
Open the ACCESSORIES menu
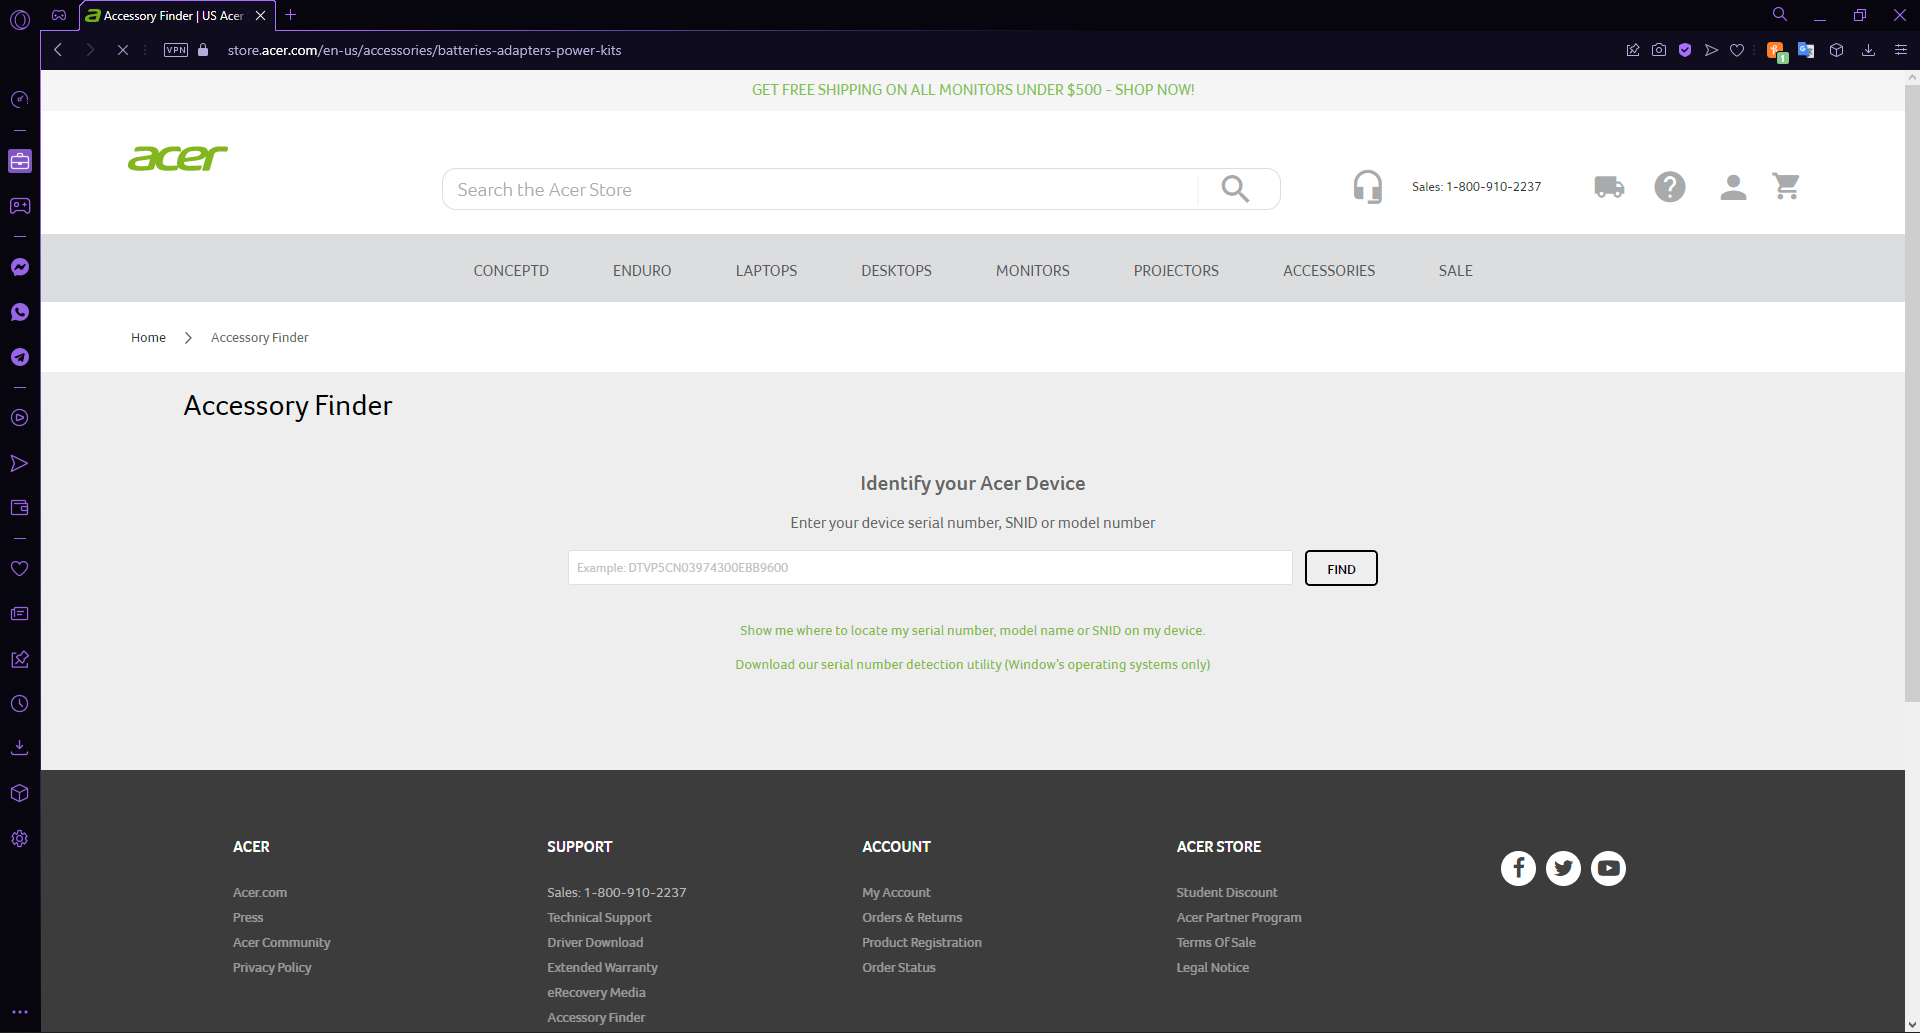1329,271
